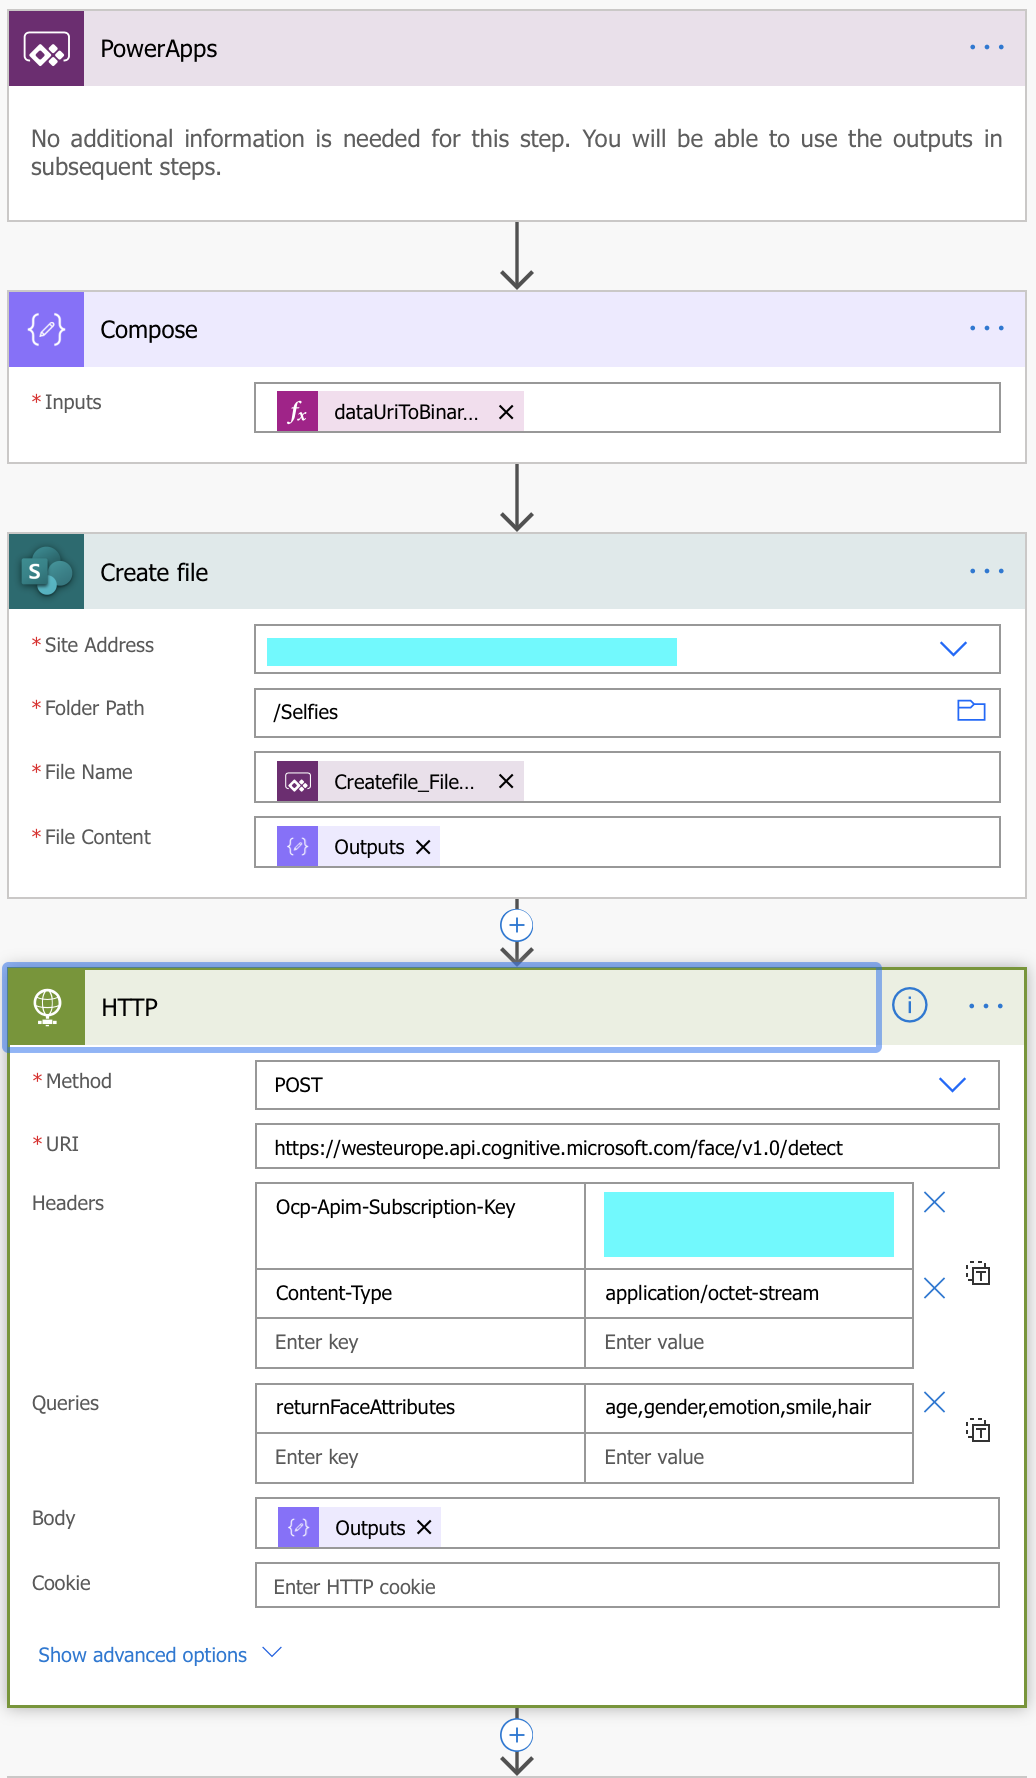The image size is (1036, 1778).
Task: Switch Headers to text mode
Action: pyautogui.click(x=978, y=1273)
